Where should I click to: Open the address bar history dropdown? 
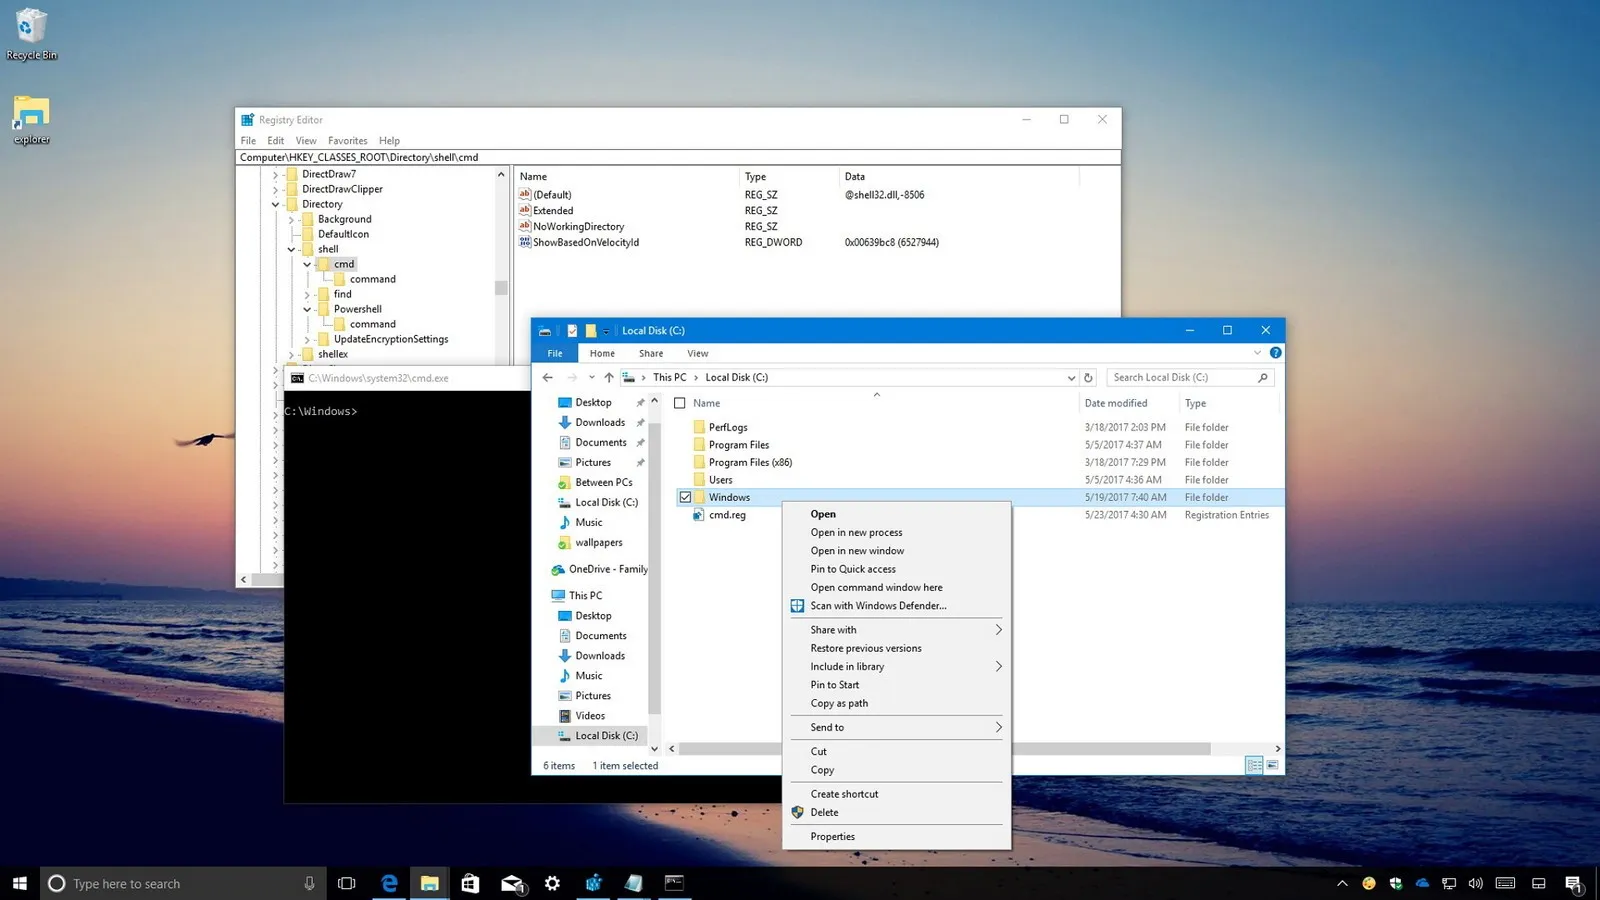[1071, 377]
